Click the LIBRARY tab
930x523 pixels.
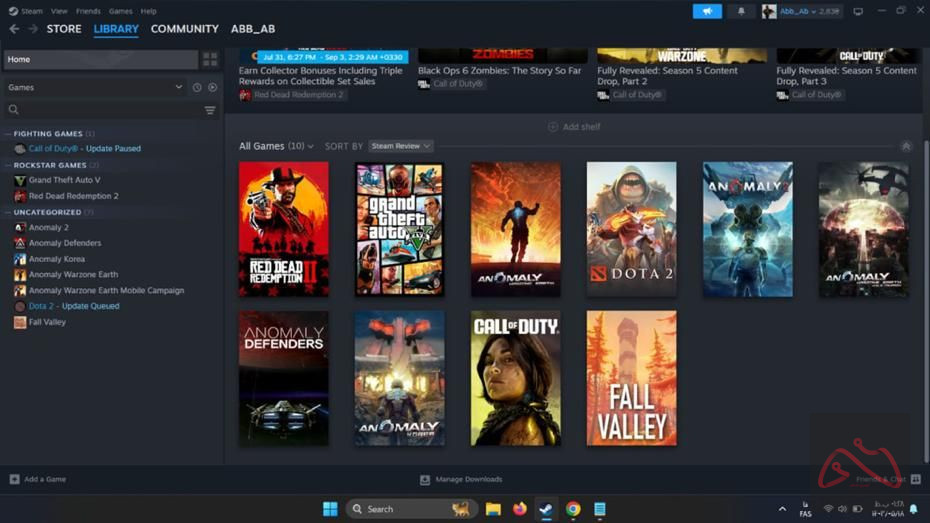(x=116, y=29)
